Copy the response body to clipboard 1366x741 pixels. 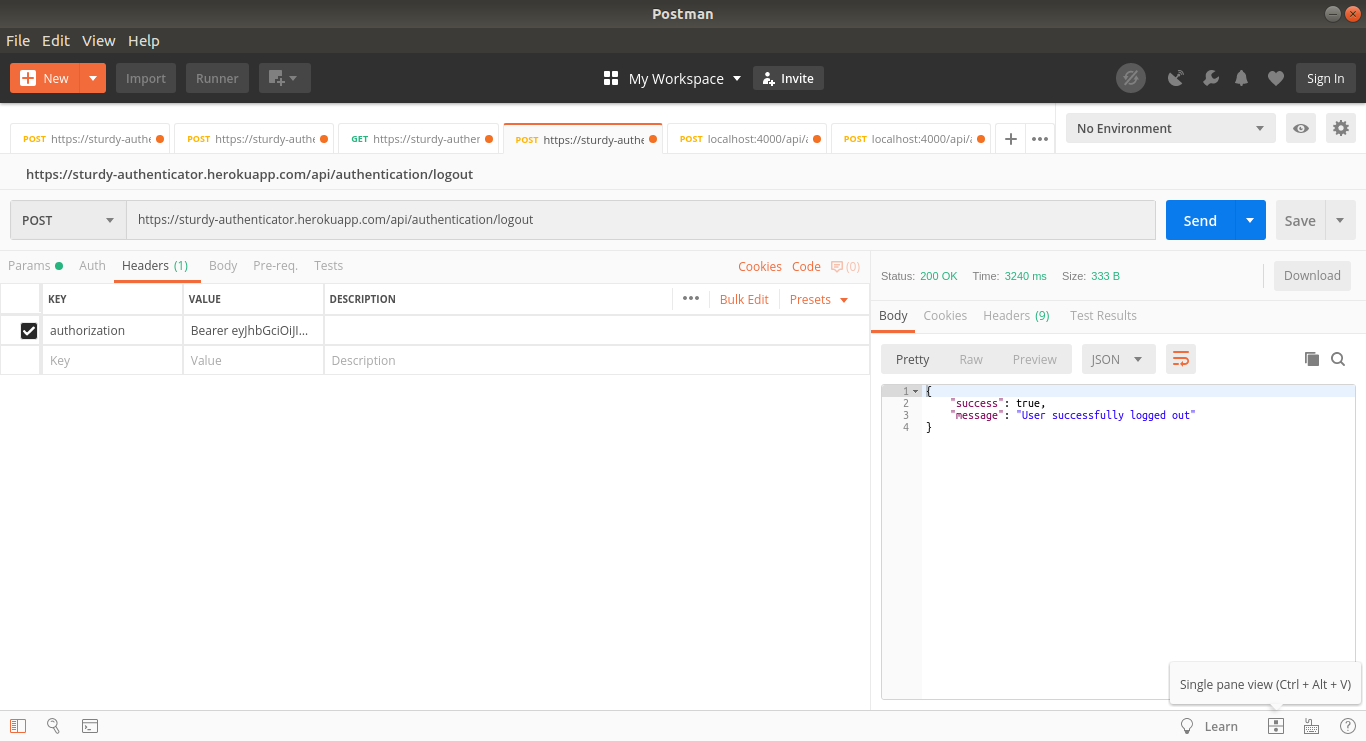point(1312,359)
